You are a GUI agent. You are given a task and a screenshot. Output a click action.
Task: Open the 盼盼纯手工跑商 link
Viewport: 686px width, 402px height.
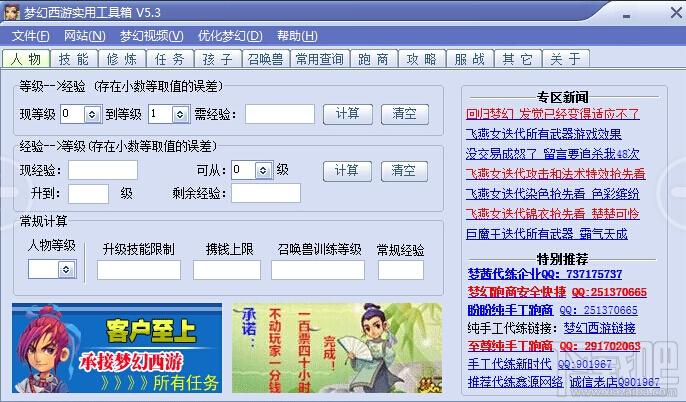point(511,310)
